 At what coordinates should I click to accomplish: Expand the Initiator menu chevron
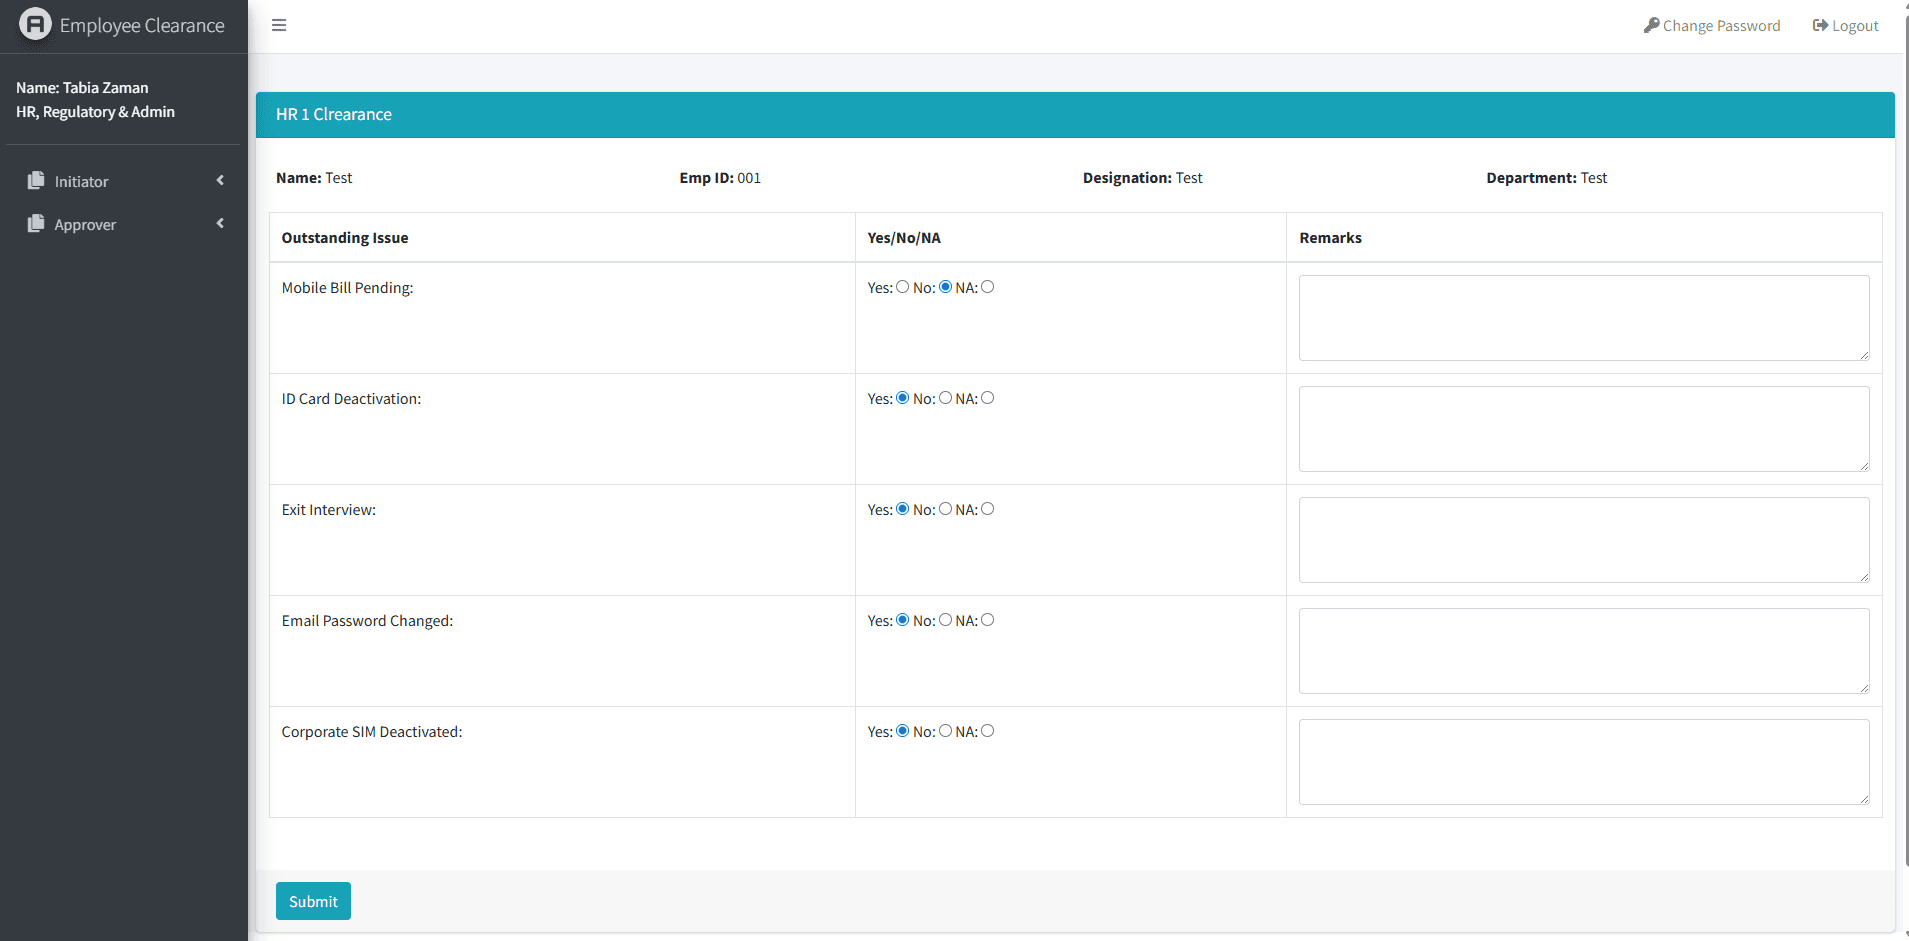[x=220, y=181]
